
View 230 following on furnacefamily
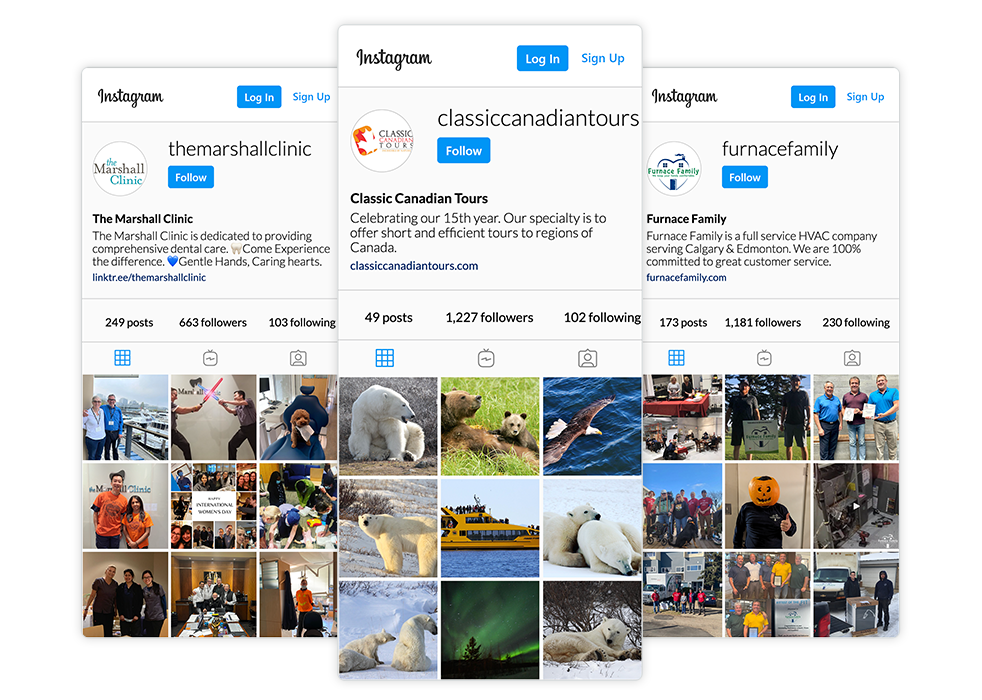tap(856, 322)
